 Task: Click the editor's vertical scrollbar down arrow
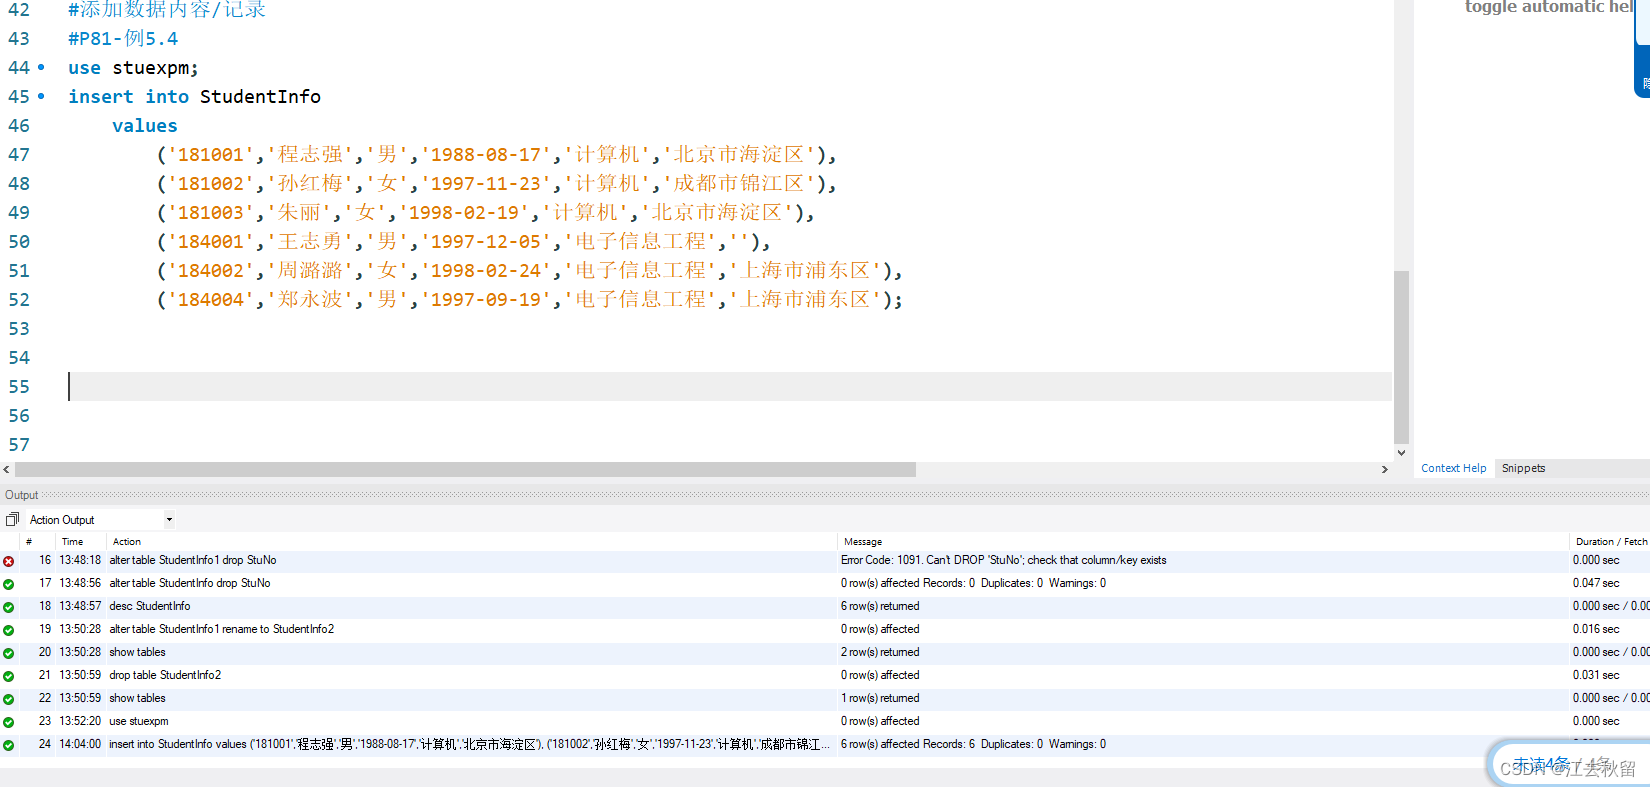coord(1401,453)
